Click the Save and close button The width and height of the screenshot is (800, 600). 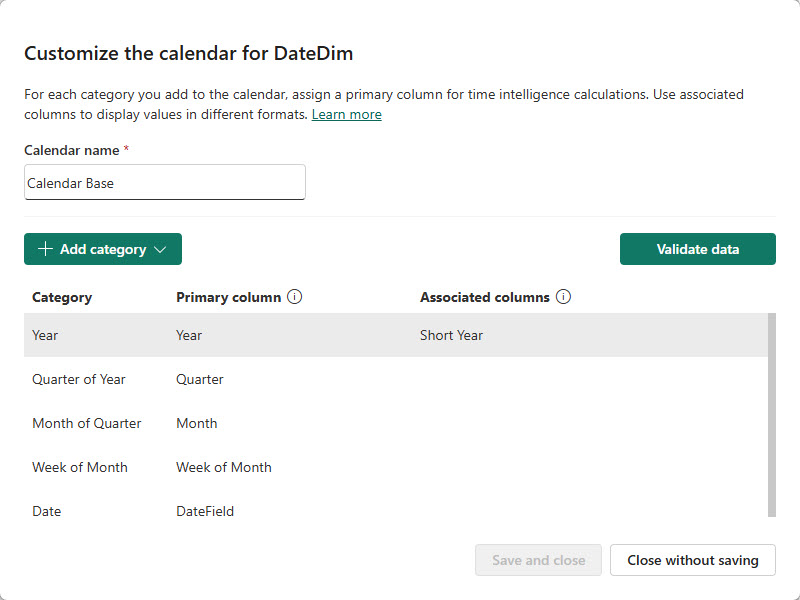point(538,560)
